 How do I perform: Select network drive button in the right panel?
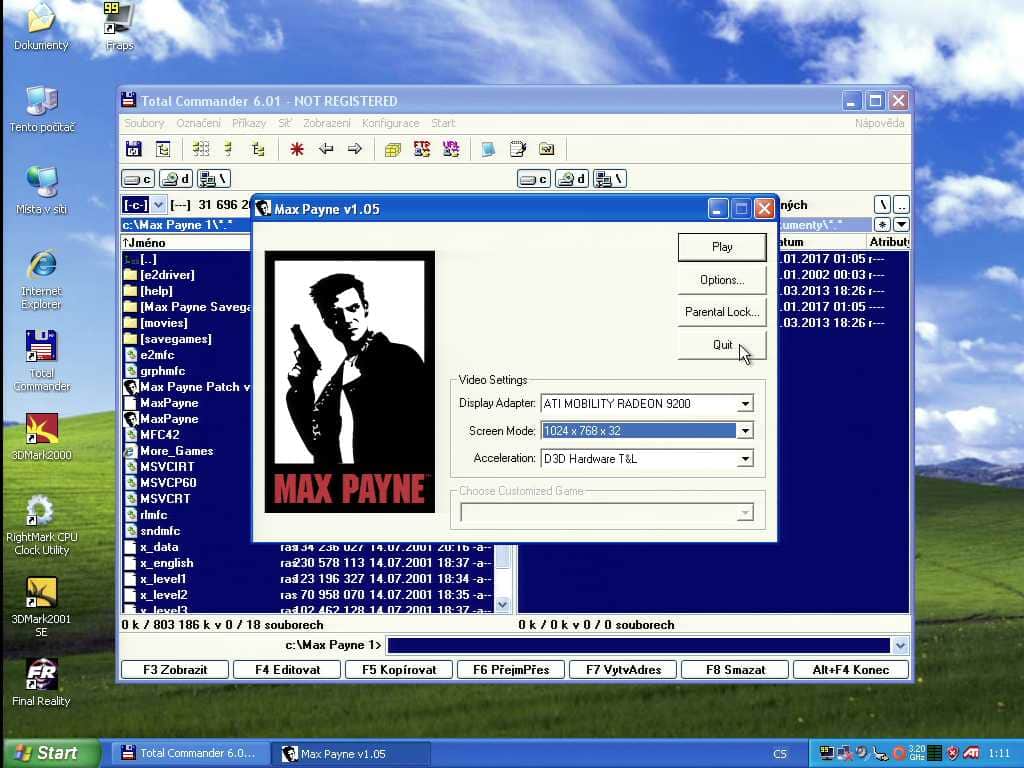(609, 178)
